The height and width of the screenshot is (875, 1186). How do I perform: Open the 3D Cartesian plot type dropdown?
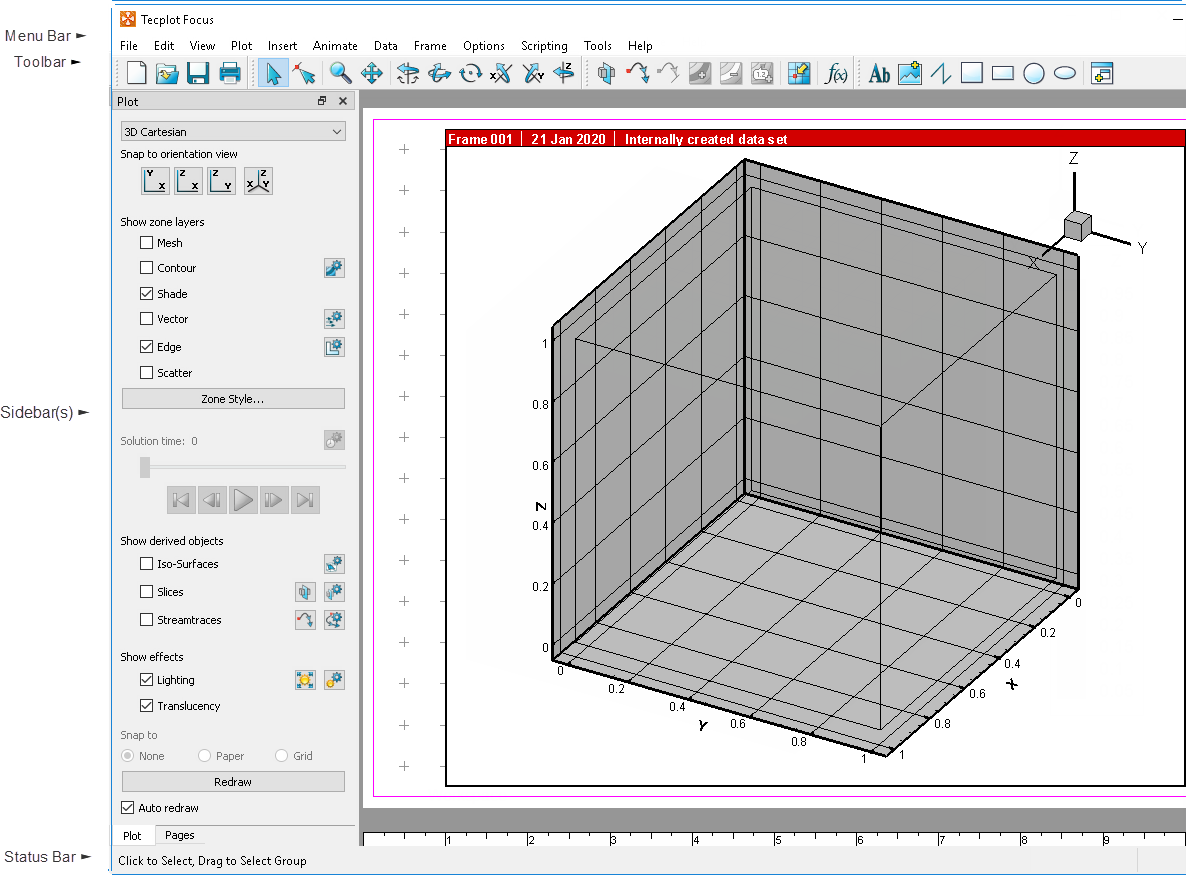coord(233,132)
